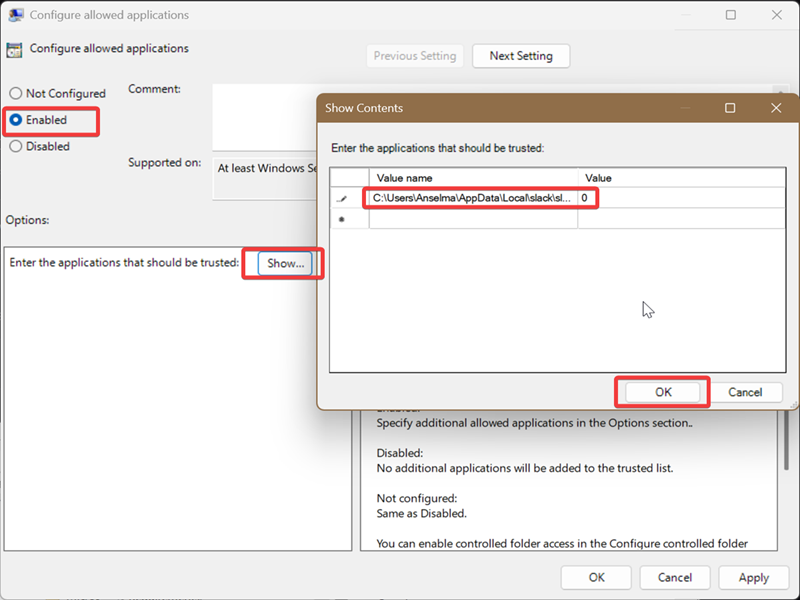The image size is (800, 600).
Task: Select the new-row asterisk marker
Action: (x=349, y=219)
